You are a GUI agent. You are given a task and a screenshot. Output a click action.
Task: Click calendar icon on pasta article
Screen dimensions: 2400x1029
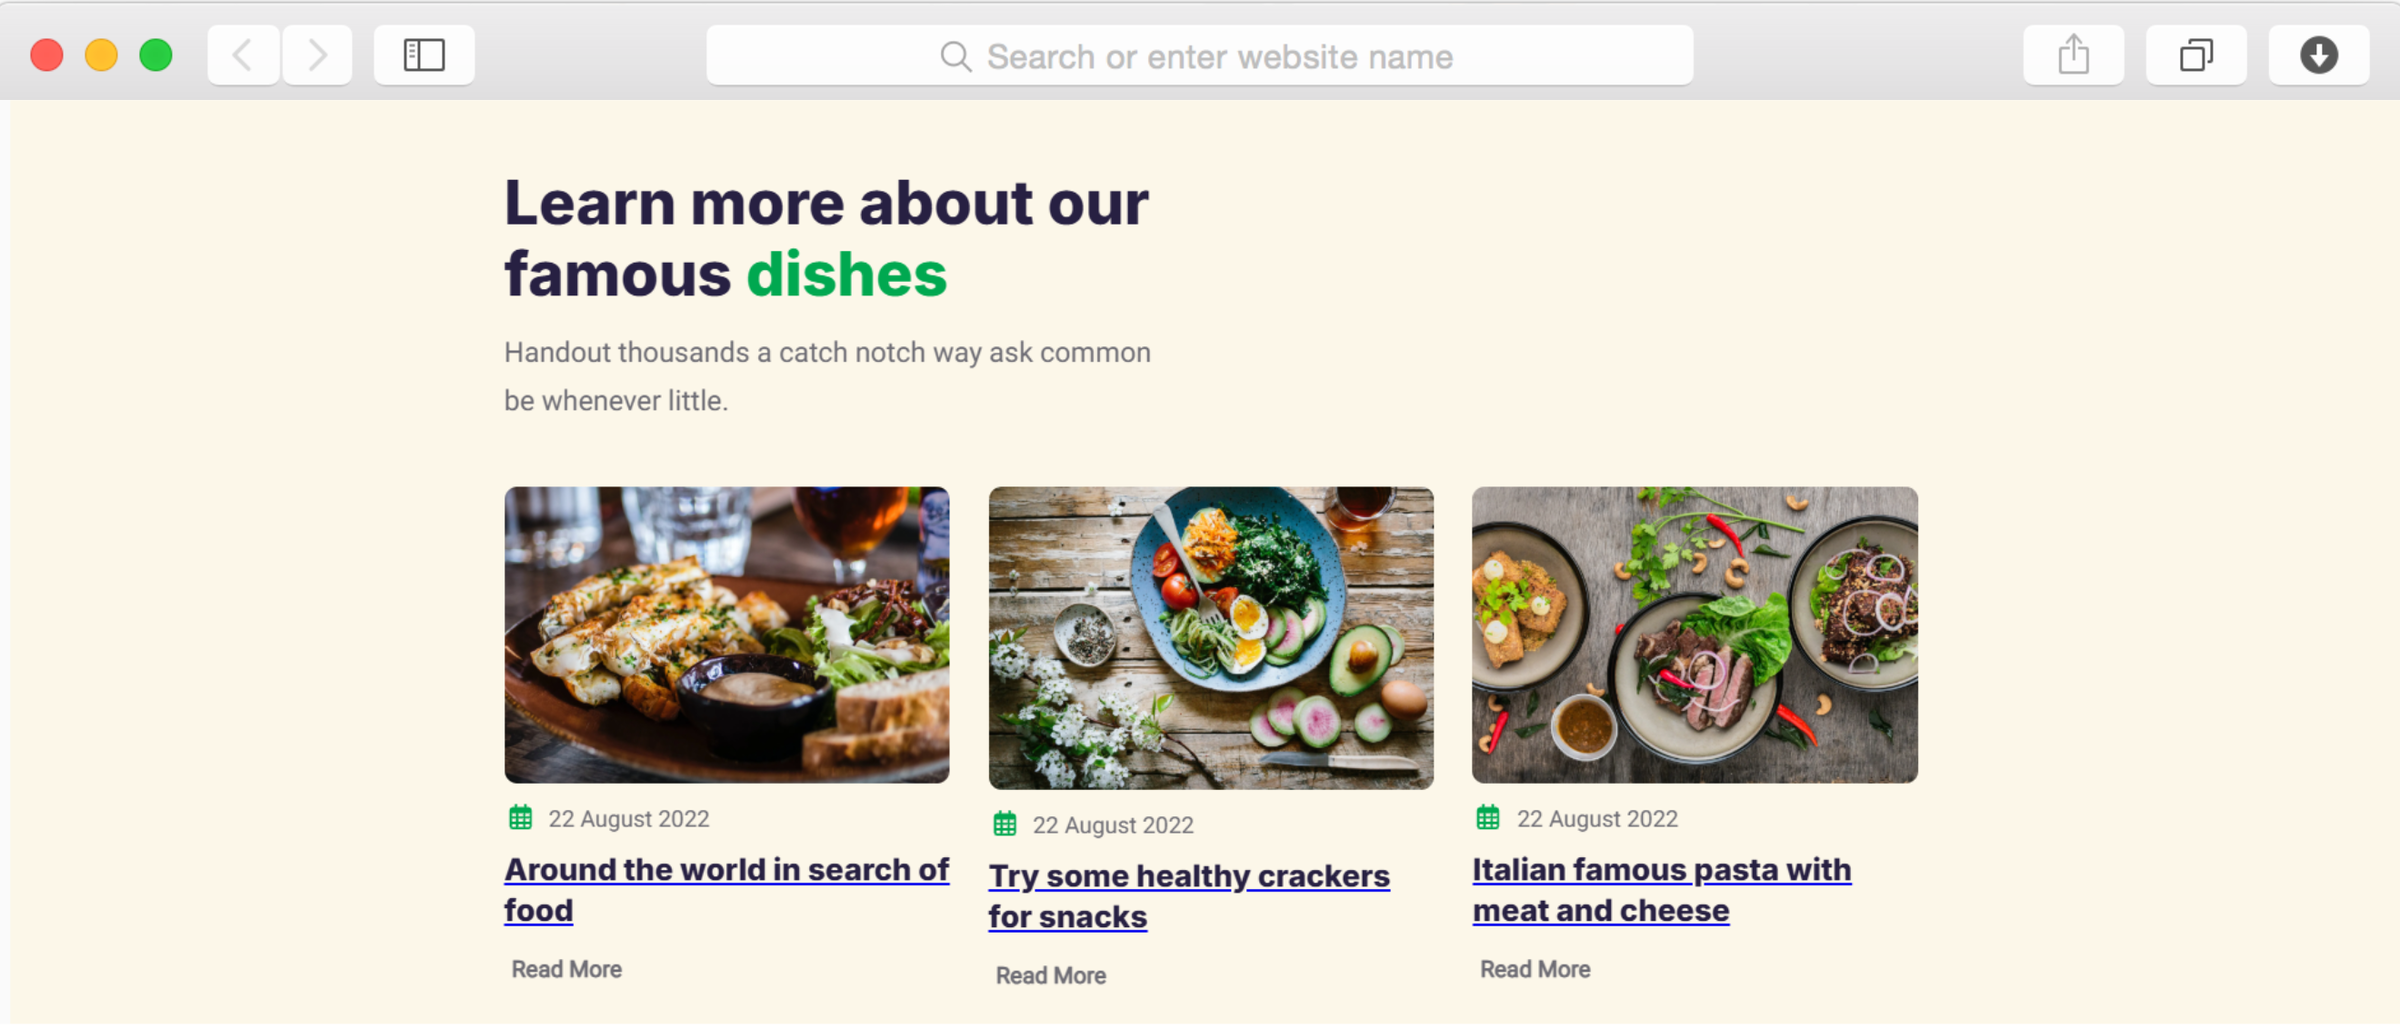point(1488,818)
